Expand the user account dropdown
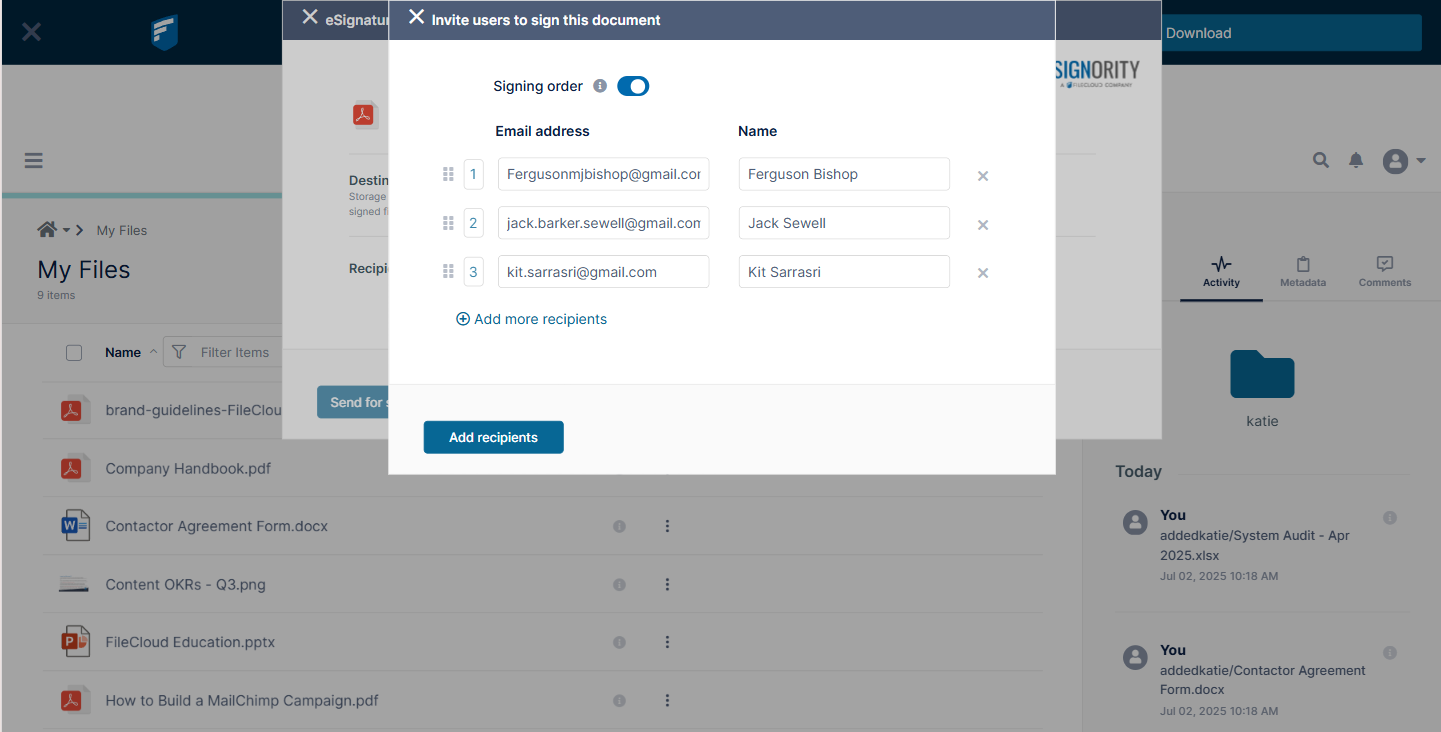The image size is (1441, 732). click(1403, 161)
